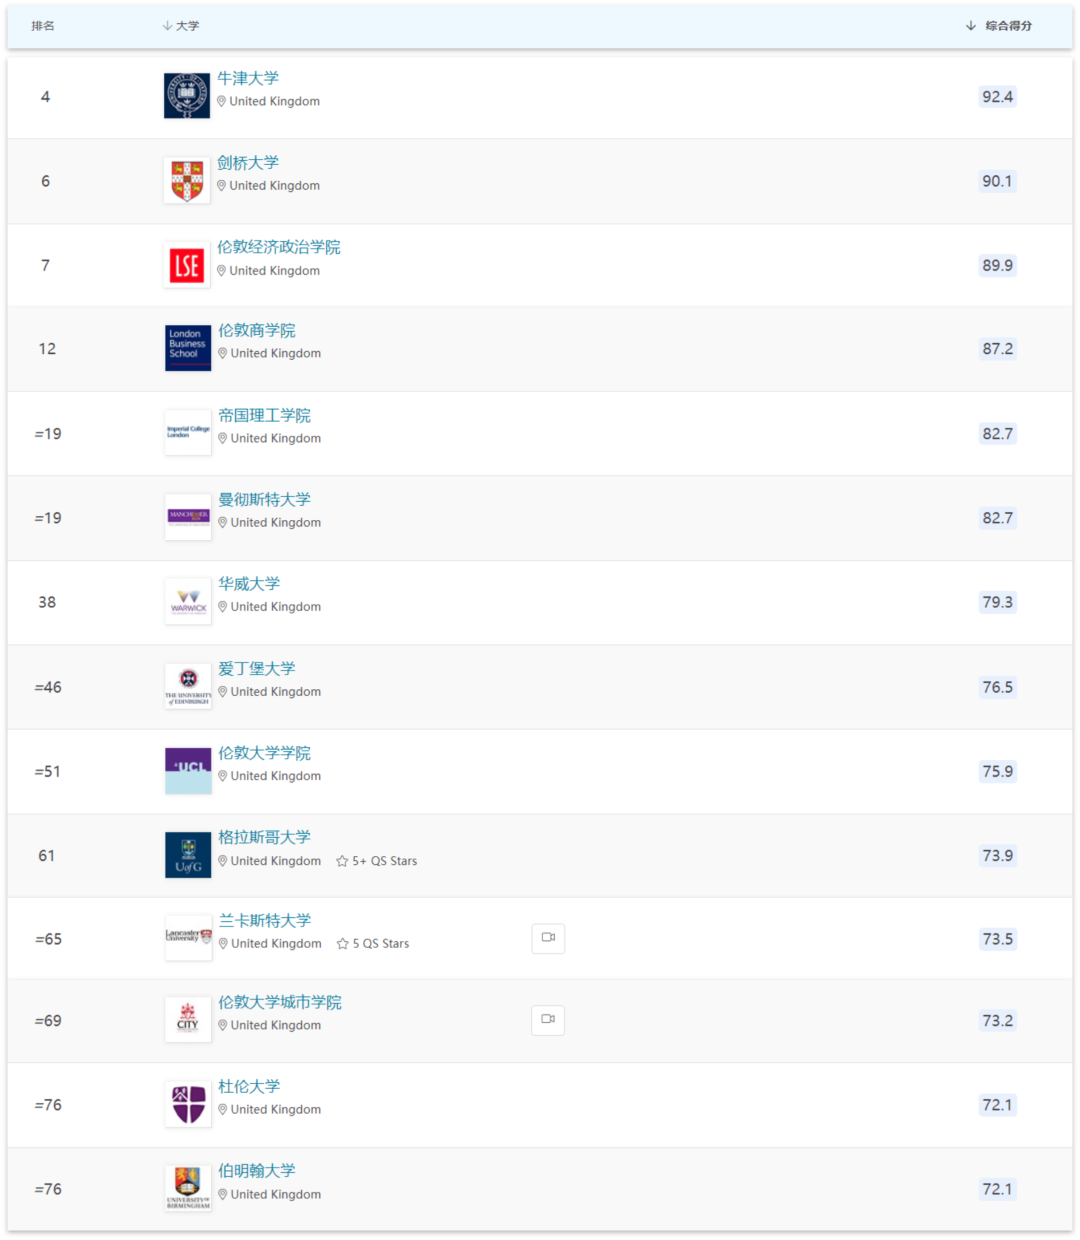
Task: Click the 5 QS Stars badge for Lancaster
Action: (x=373, y=944)
